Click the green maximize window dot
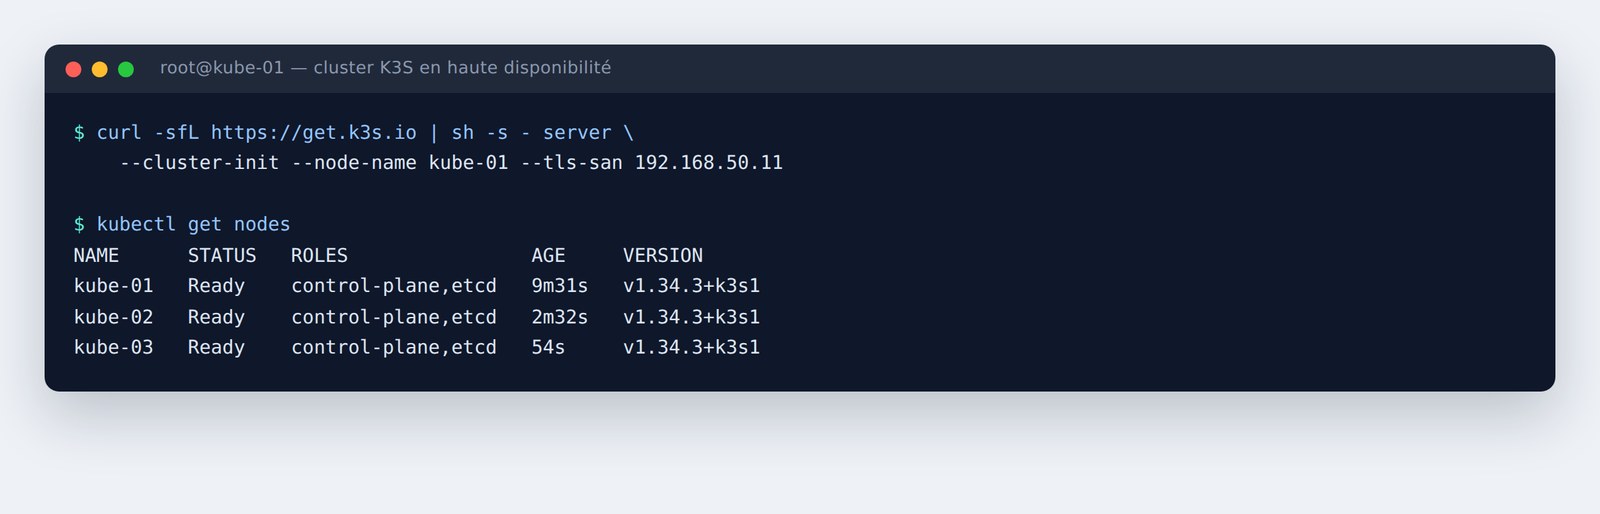The width and height of the screenshot is (1600, 514). click(126, 69)
